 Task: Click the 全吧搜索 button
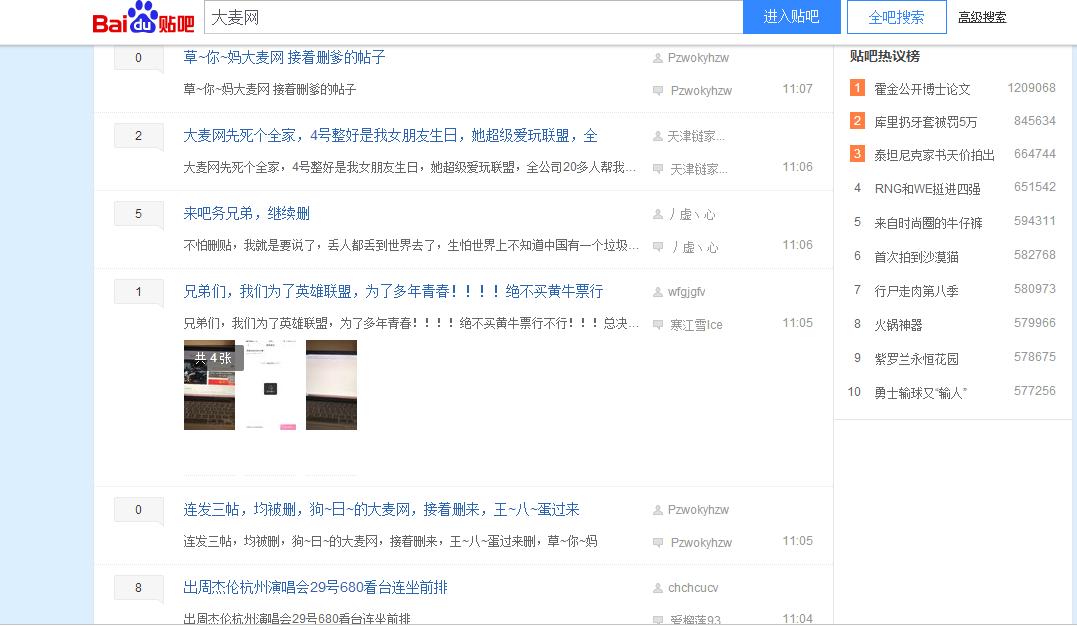[x=896, y=17]
